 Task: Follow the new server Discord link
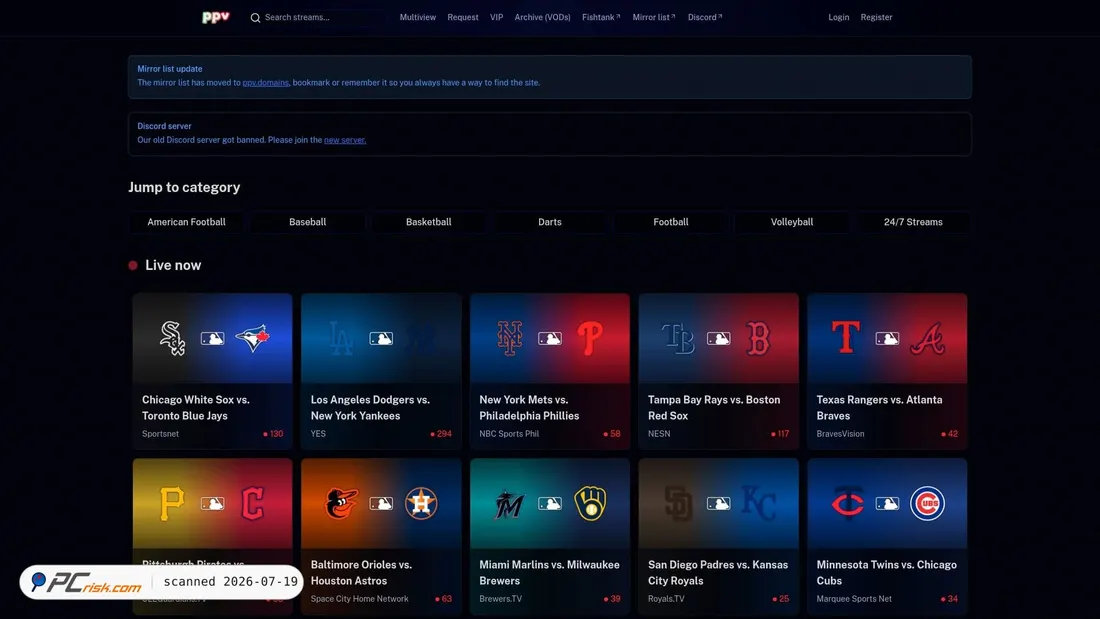tap(344, 140)
